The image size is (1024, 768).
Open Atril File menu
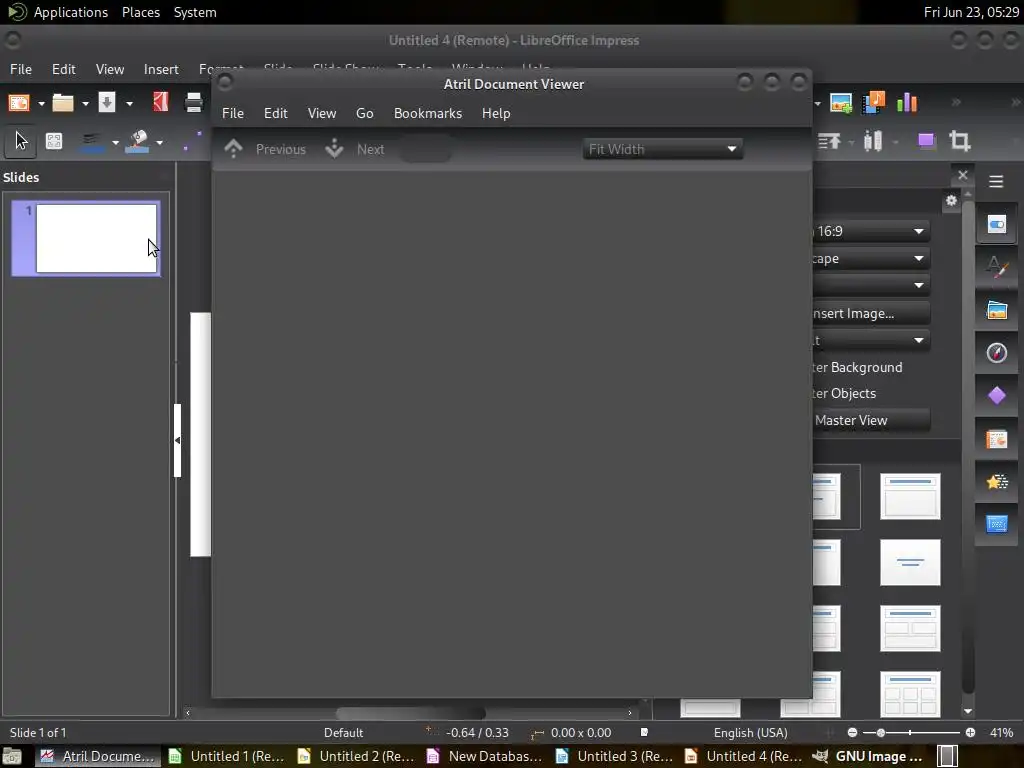point(232,113)
